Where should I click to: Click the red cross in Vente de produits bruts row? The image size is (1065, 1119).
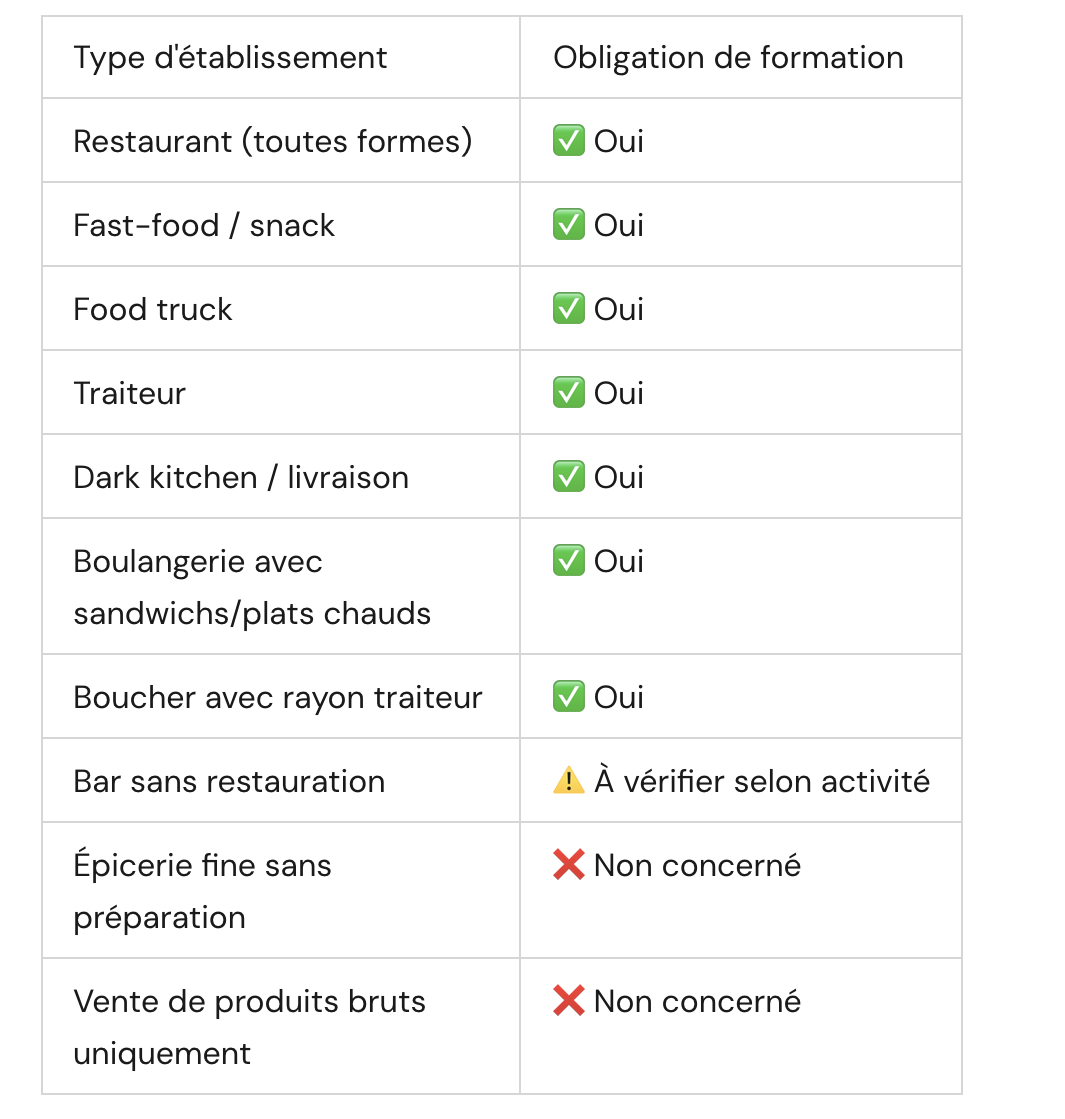click(568, 1001)
